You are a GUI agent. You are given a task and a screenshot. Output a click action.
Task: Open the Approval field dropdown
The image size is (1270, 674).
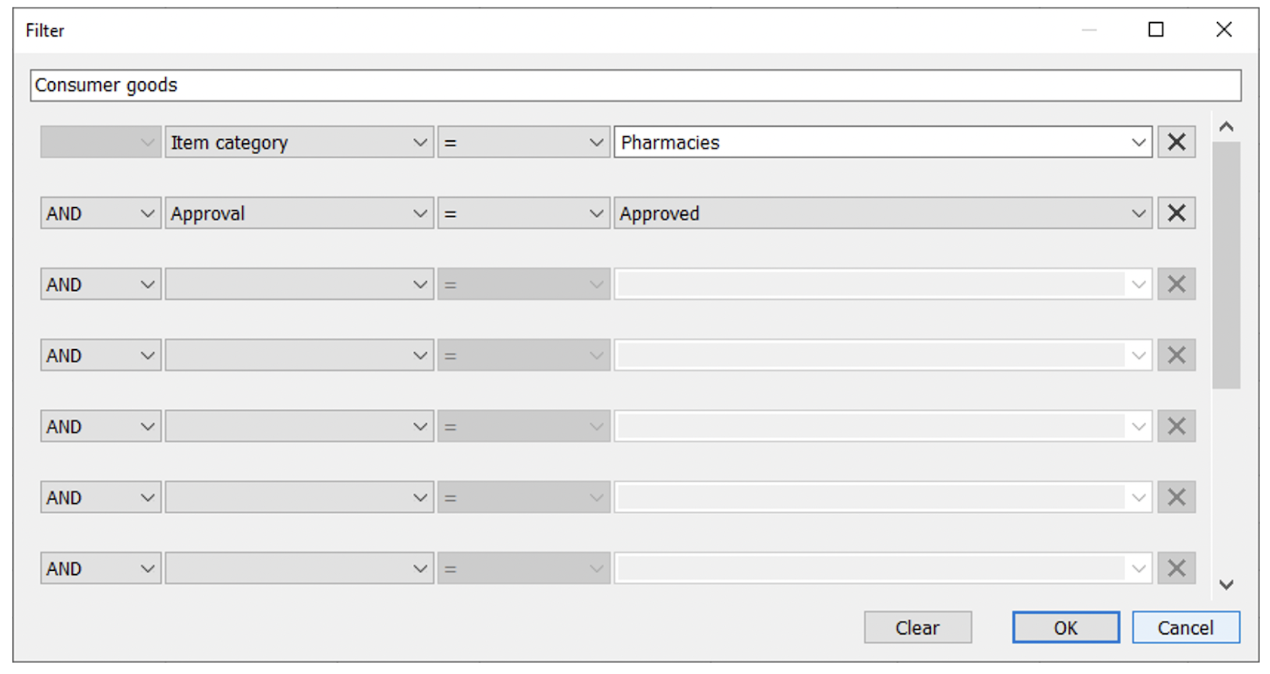(299, 214)
